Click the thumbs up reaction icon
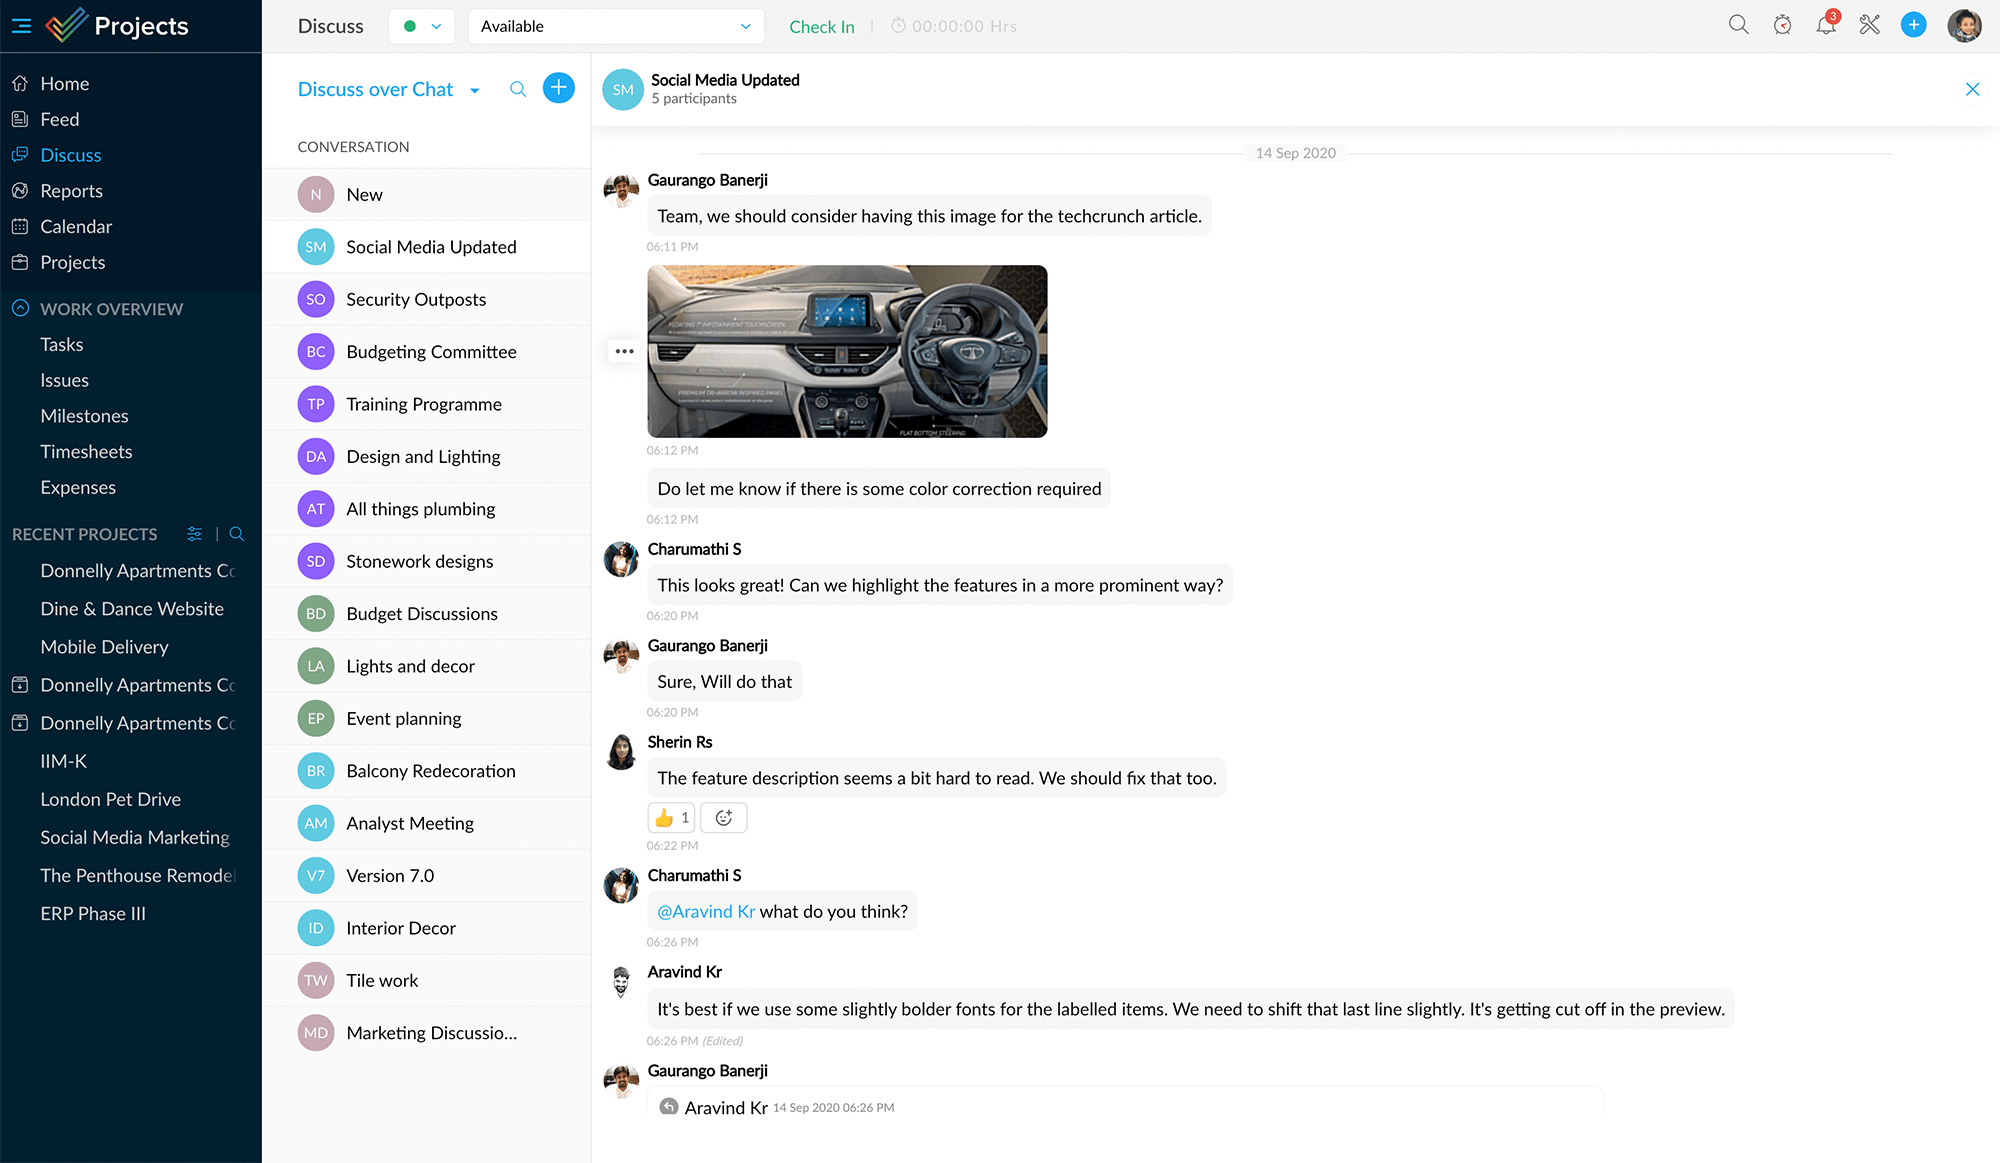This screenshot has height=1163, width=2000. 666,817
